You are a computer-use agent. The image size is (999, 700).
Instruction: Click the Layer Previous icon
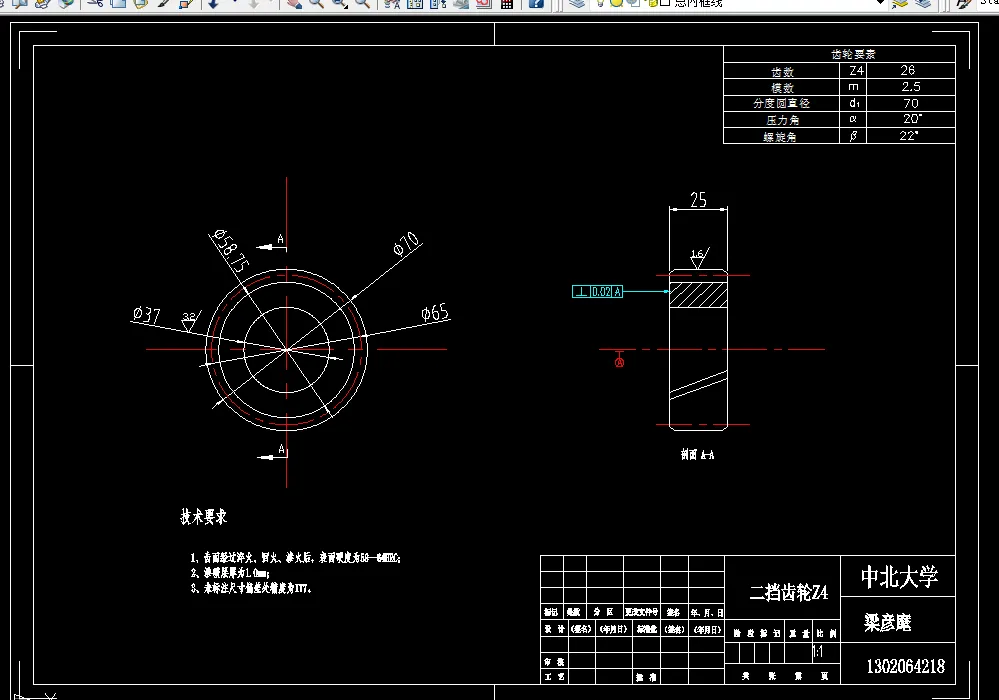[923, 3]
